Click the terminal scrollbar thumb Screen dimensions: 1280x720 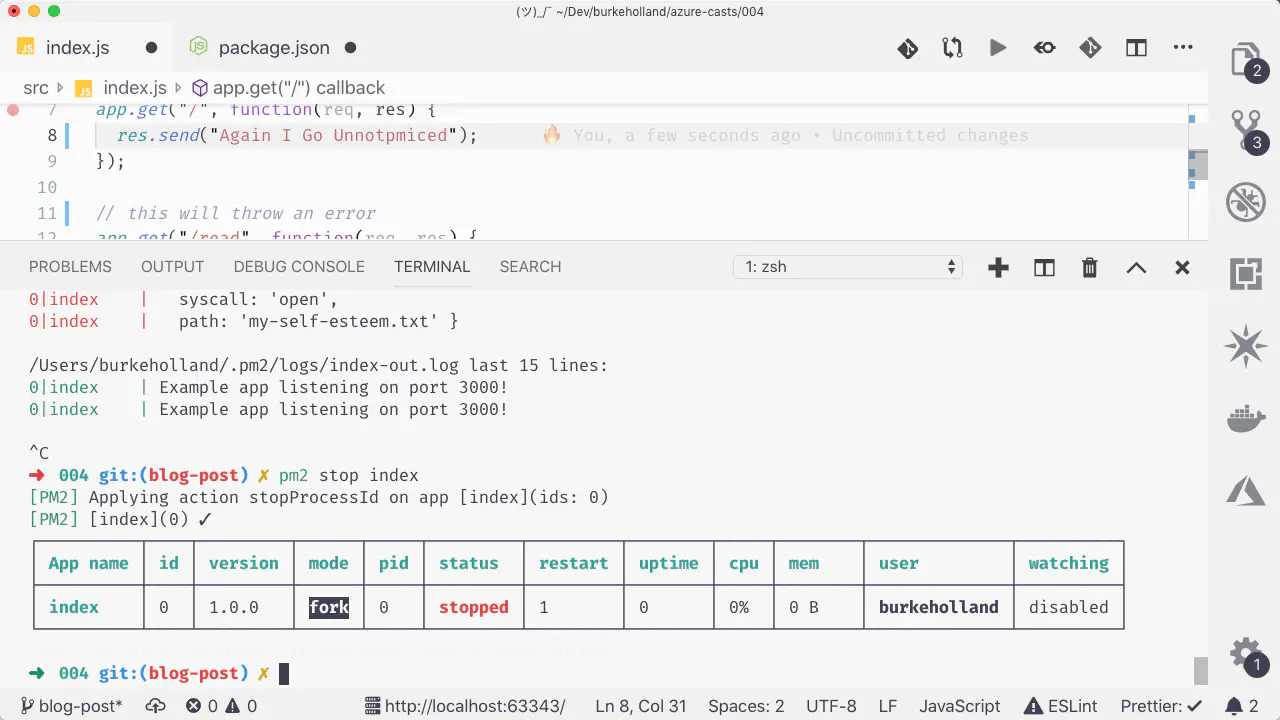click(x=1200, y=670)
